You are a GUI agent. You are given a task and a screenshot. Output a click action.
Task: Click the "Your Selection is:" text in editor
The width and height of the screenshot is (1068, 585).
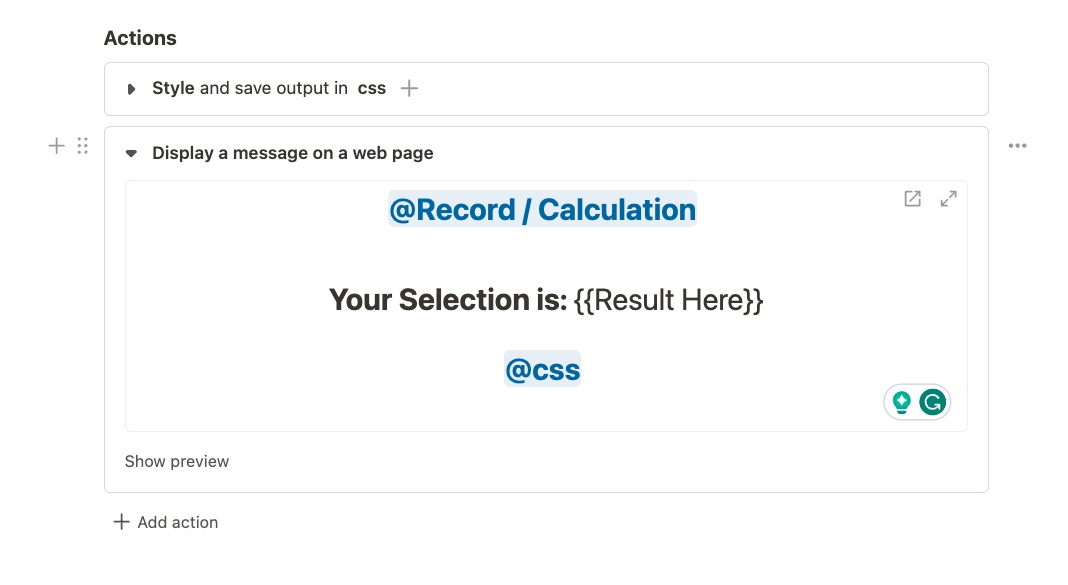(448, 299)
